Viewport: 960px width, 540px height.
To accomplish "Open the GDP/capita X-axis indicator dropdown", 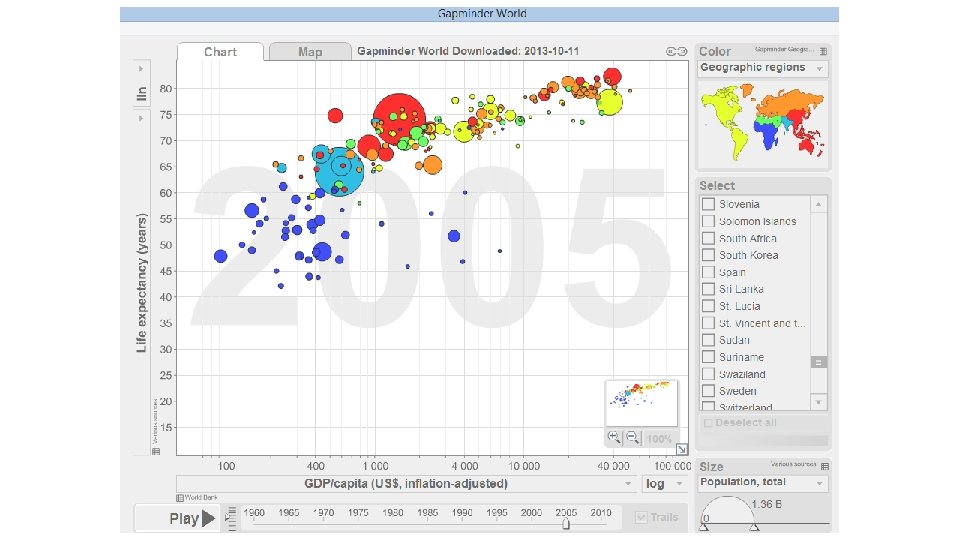I will point(407,484).
